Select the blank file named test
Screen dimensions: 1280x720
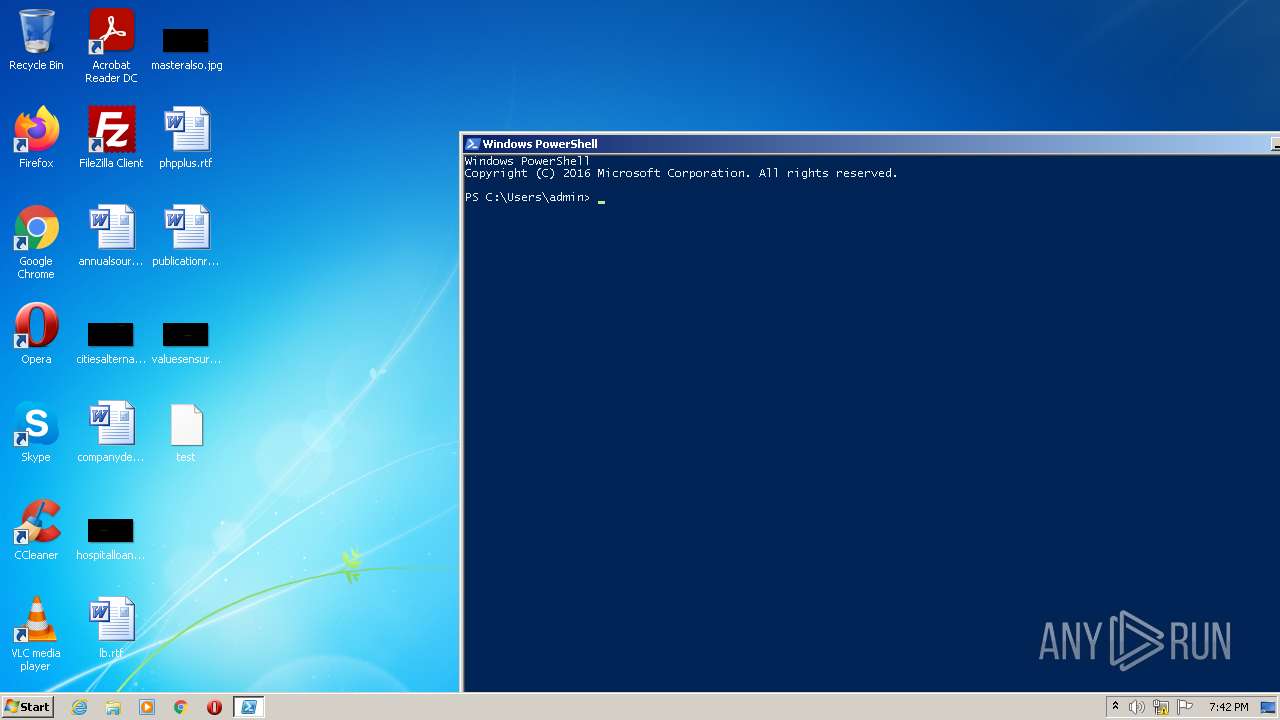[186, 433]
